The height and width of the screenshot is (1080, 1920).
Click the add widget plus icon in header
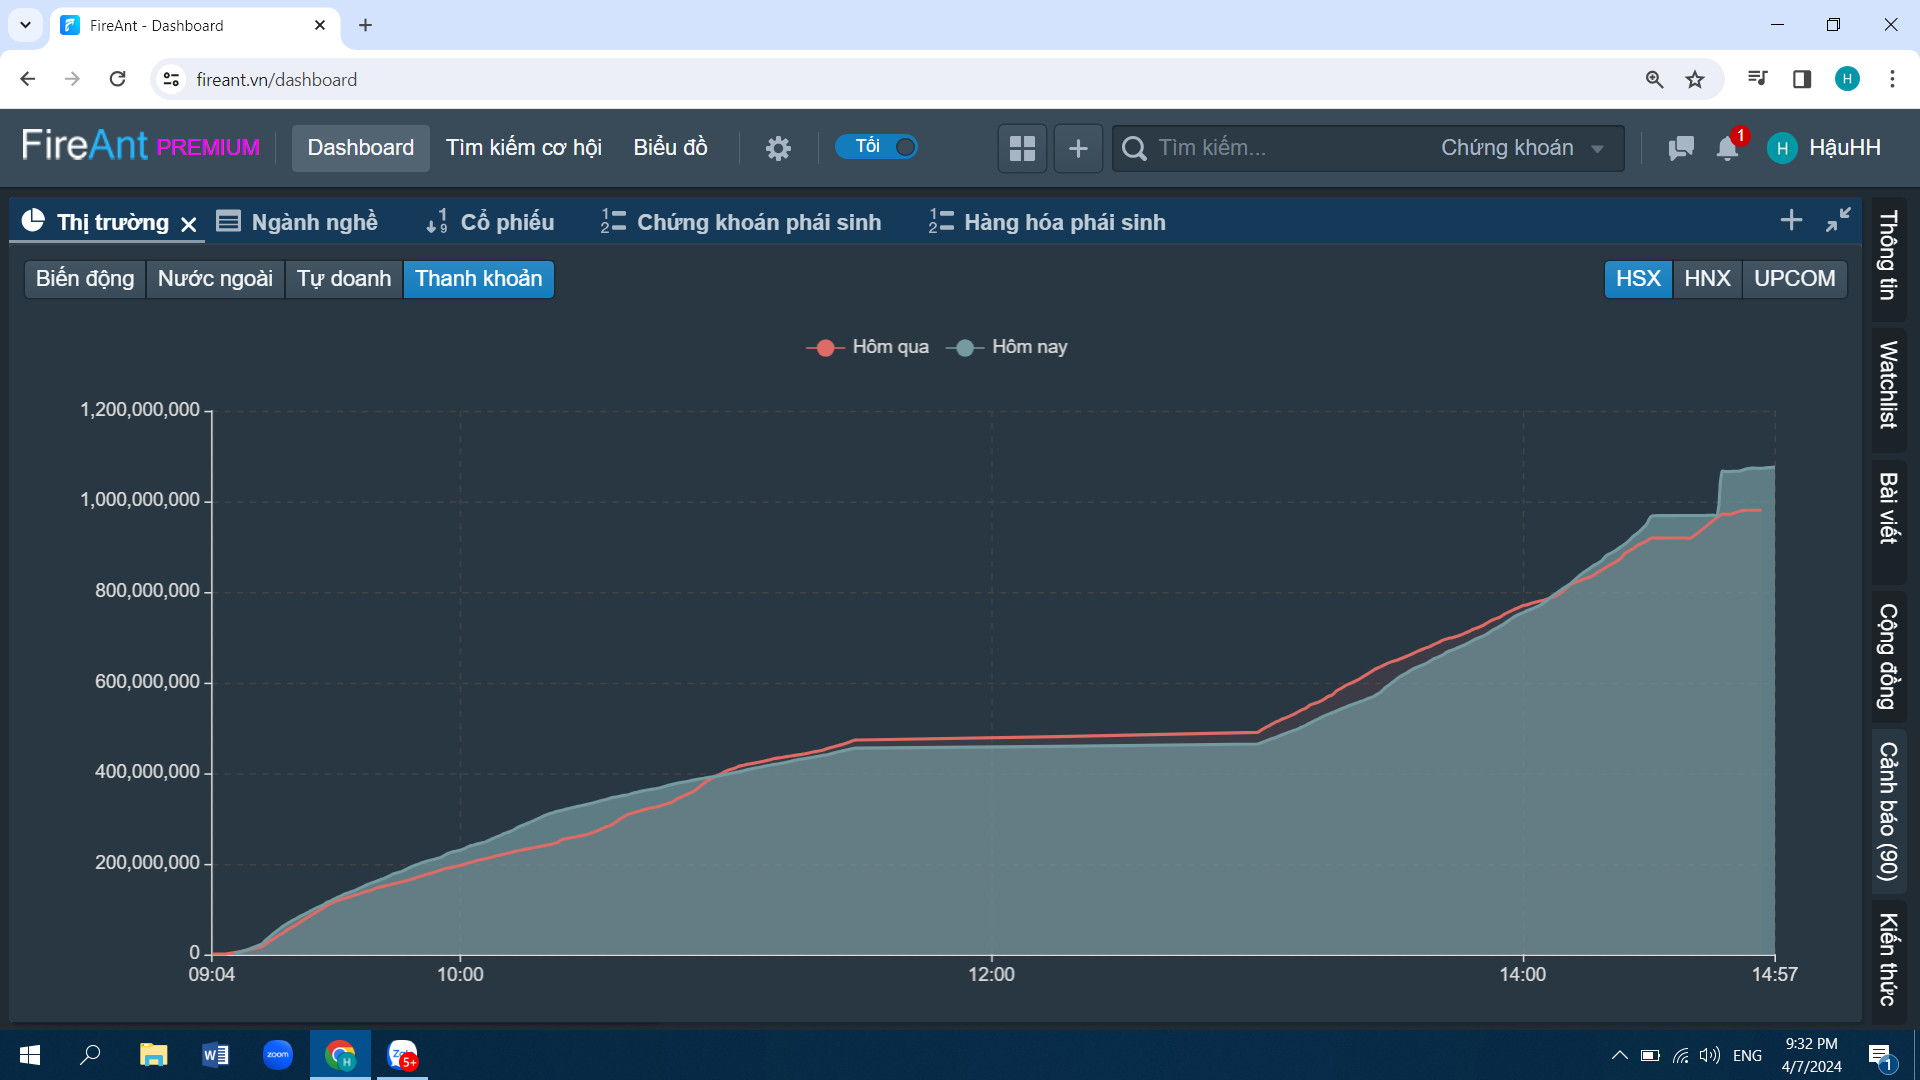(1078, 148)
